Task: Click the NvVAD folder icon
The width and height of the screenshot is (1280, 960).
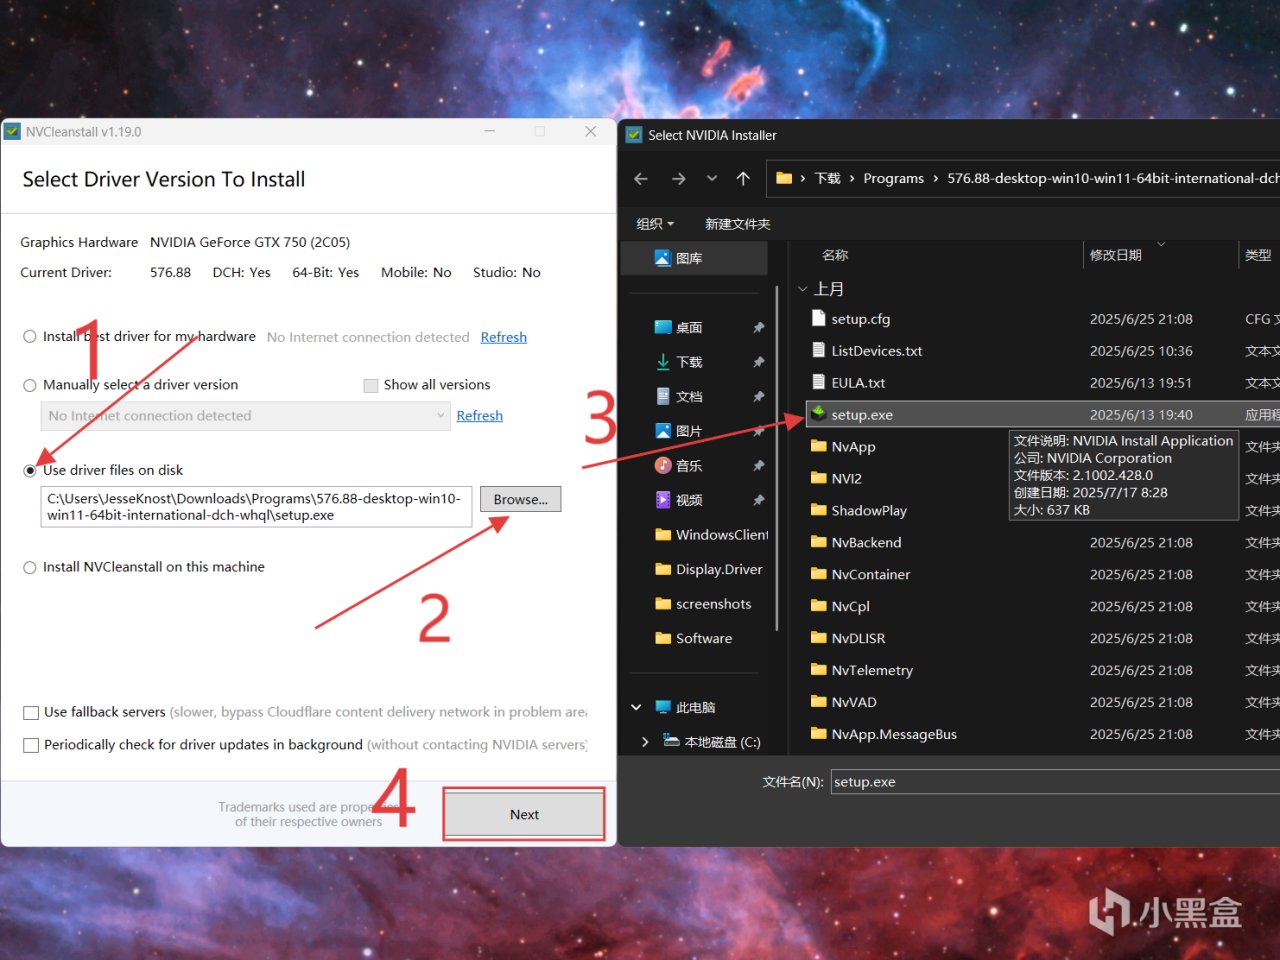Action: tap(818, 702)
